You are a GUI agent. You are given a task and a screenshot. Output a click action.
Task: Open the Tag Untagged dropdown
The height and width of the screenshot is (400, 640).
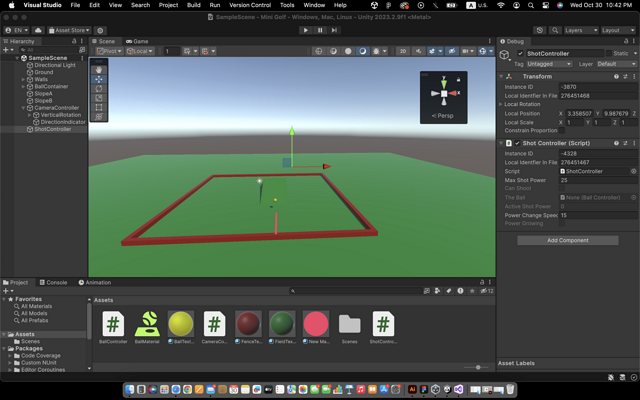549,64
